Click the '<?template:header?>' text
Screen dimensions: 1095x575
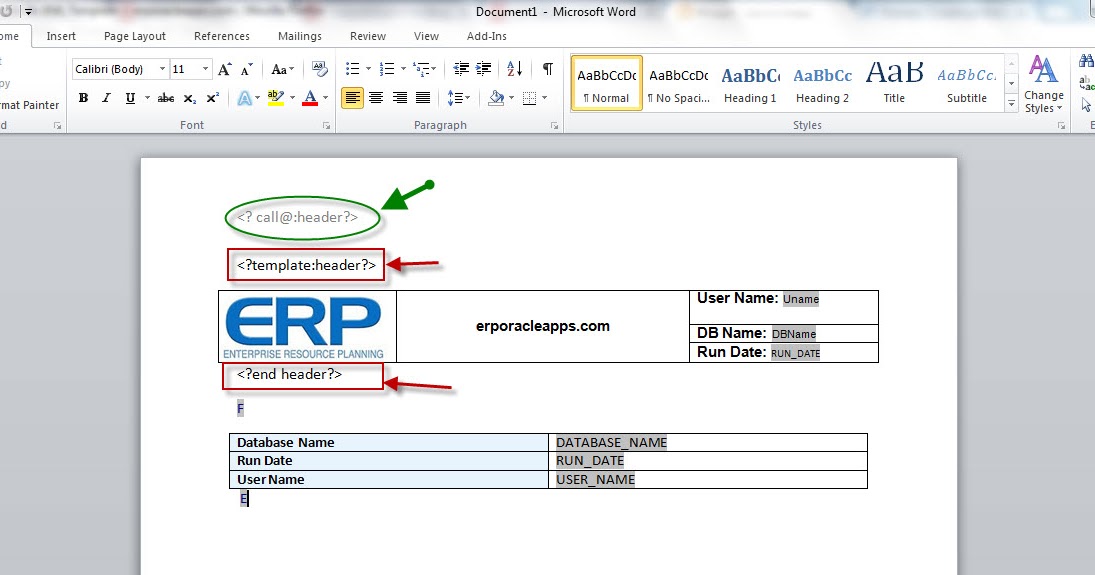[306, 265]
